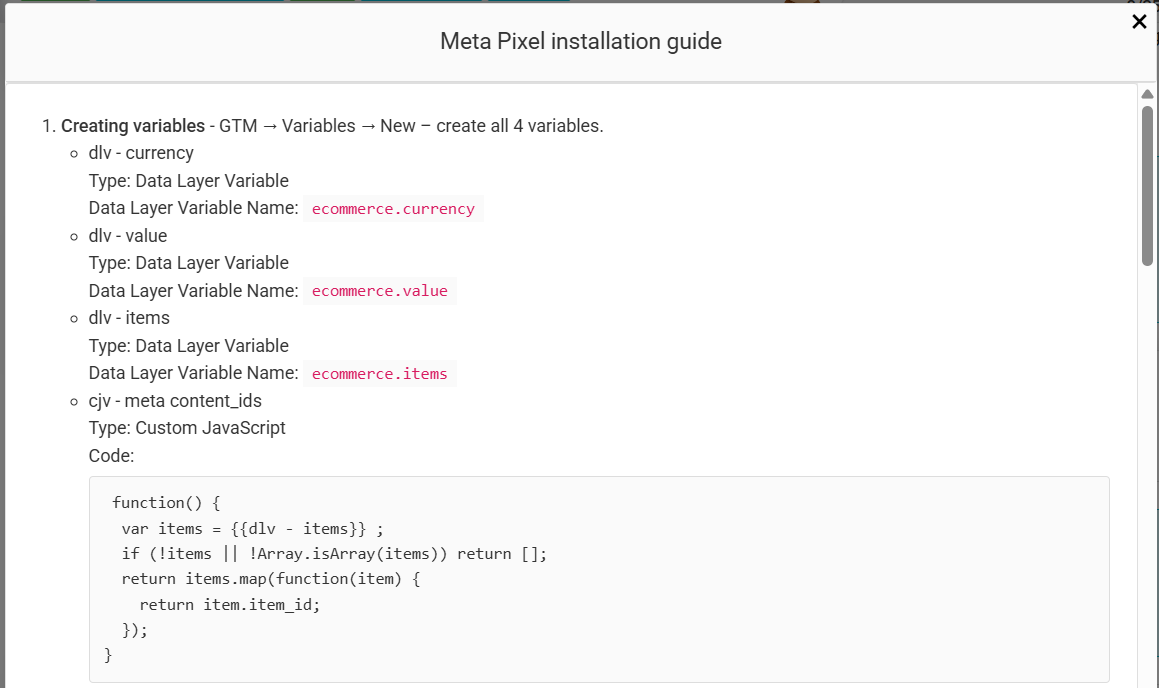The height and width of the screenshot is (688, 1159).
Task: Click the 'dlv - items' list item
Action: tap(129, 318)
